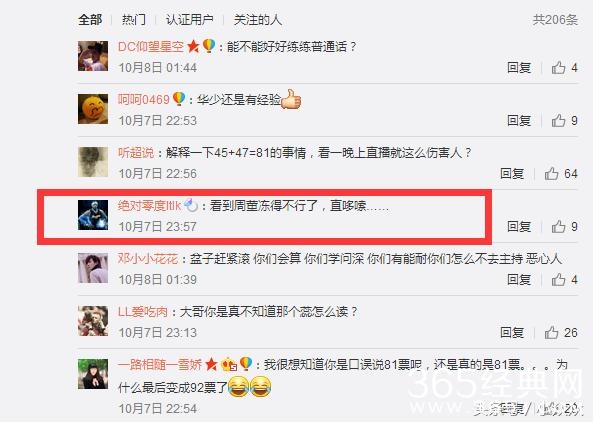Click the red star badge beside DC仰望星空
593x422 pixels.
tap(193, 47)
